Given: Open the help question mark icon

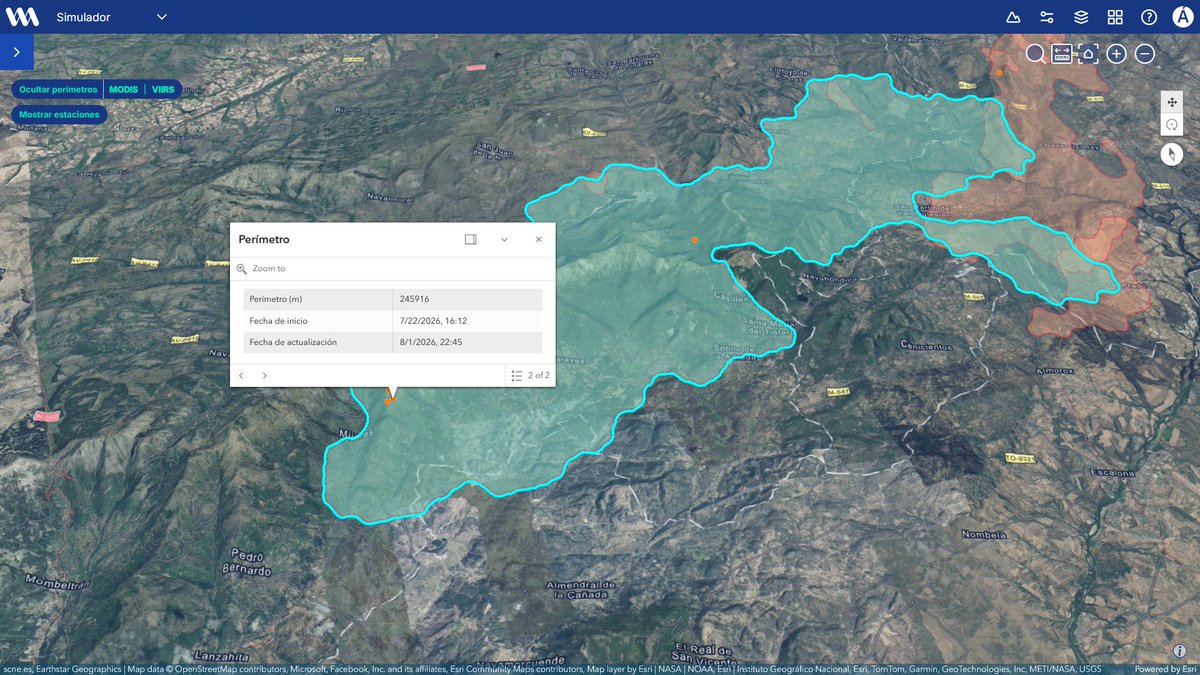Looking at the screenshot, I should click(1149, 17).
